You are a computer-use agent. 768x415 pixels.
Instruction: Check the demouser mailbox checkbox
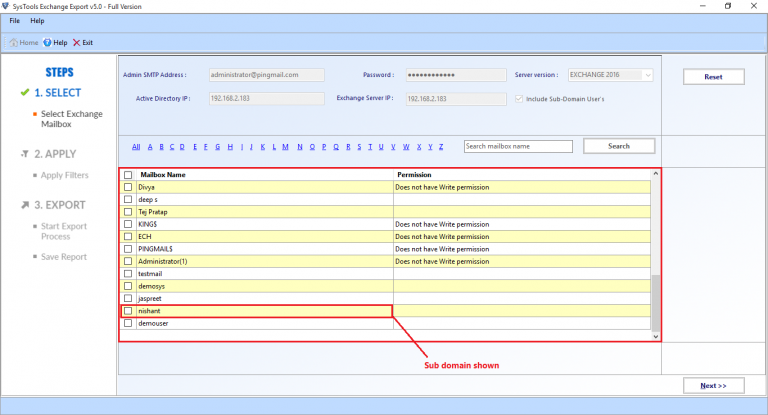[x=128, y=323]
